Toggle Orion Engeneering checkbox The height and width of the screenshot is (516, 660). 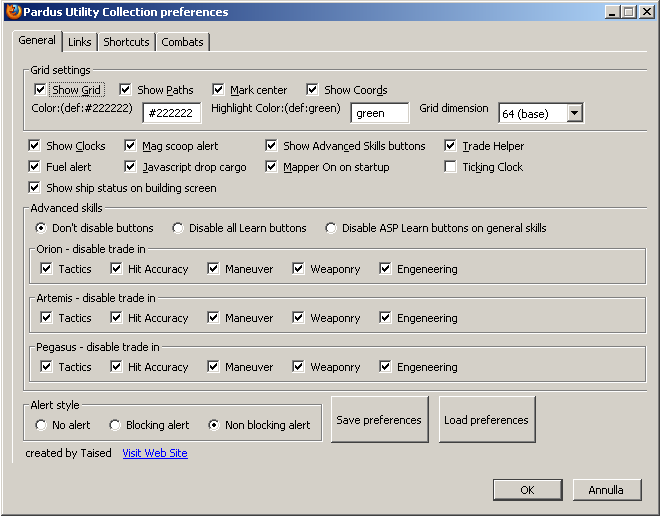385,269
